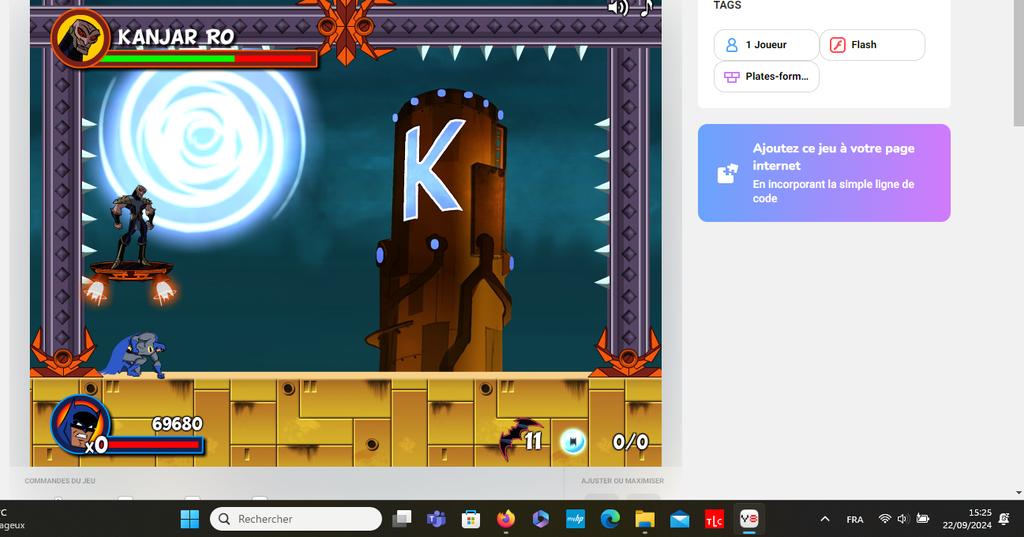Open File Explorer from the taskbar

(x=645, y=519)
